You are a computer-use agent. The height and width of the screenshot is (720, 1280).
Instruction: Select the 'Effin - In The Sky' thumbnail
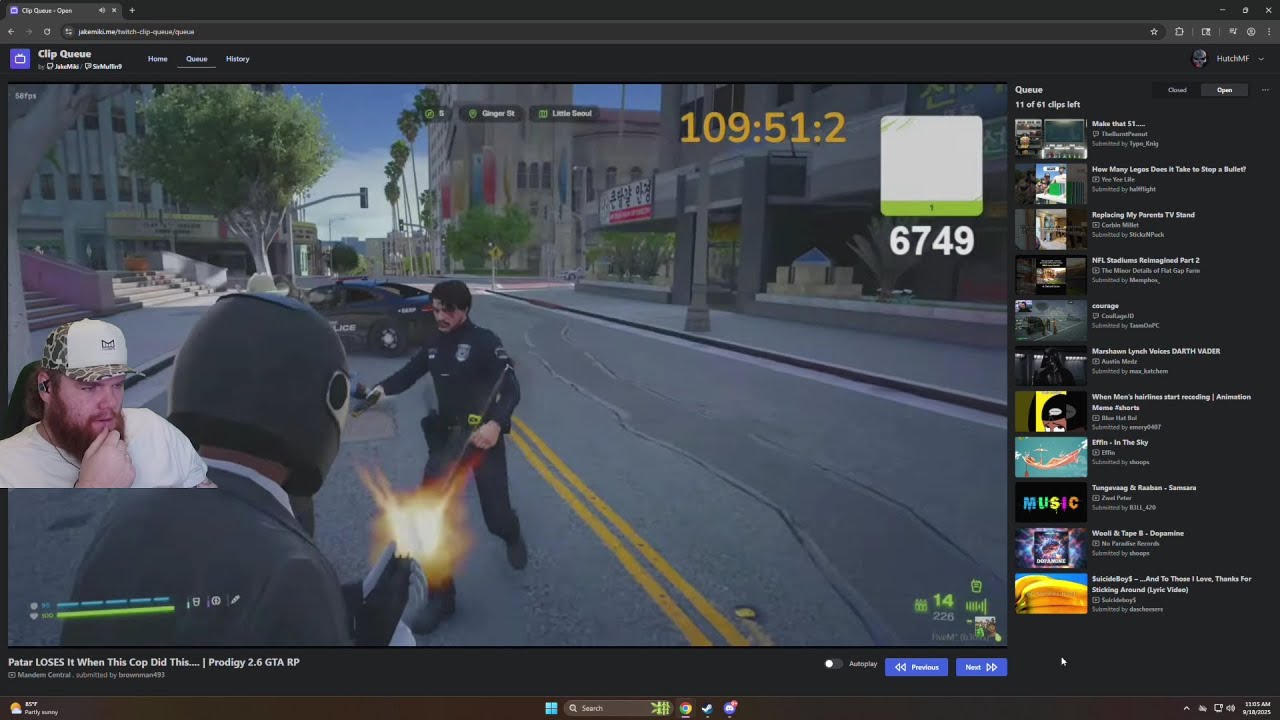pyautogui.click(x=1051, y=457)
